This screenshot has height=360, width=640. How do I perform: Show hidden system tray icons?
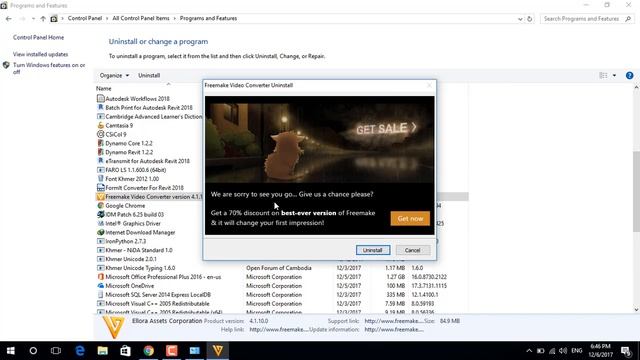click(529, 351)
